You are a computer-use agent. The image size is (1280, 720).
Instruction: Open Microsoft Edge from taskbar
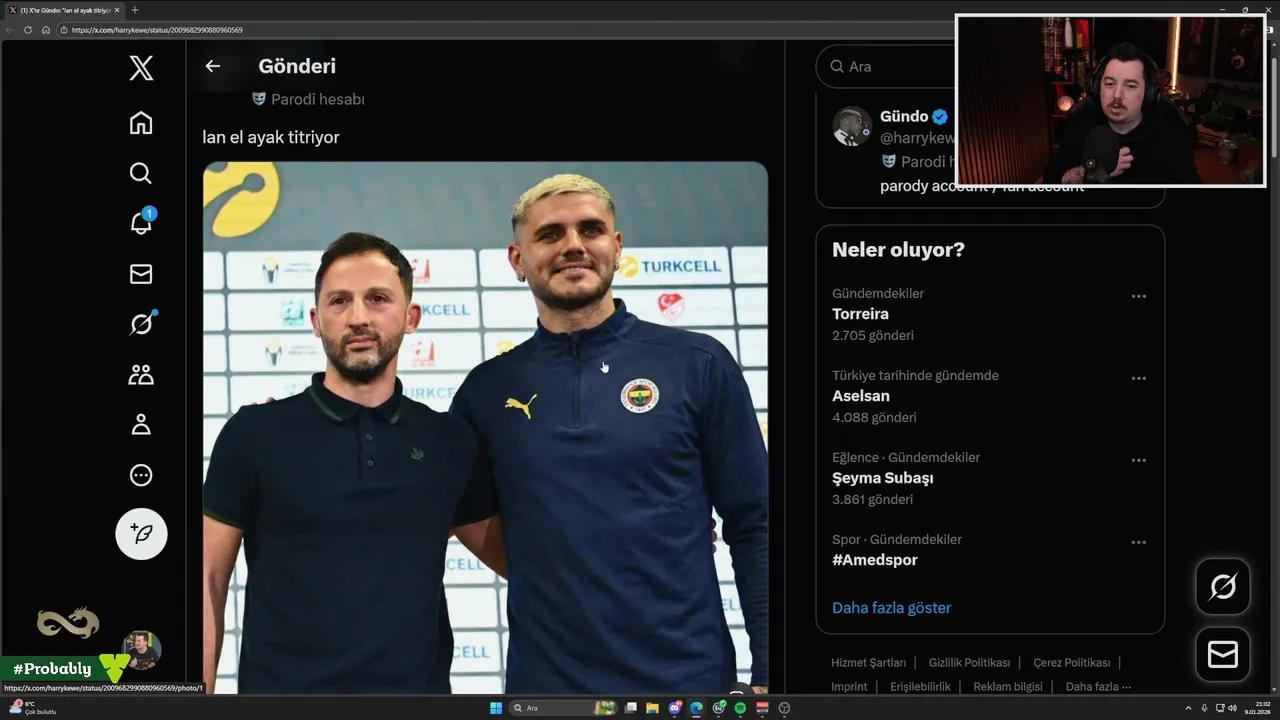696,708
